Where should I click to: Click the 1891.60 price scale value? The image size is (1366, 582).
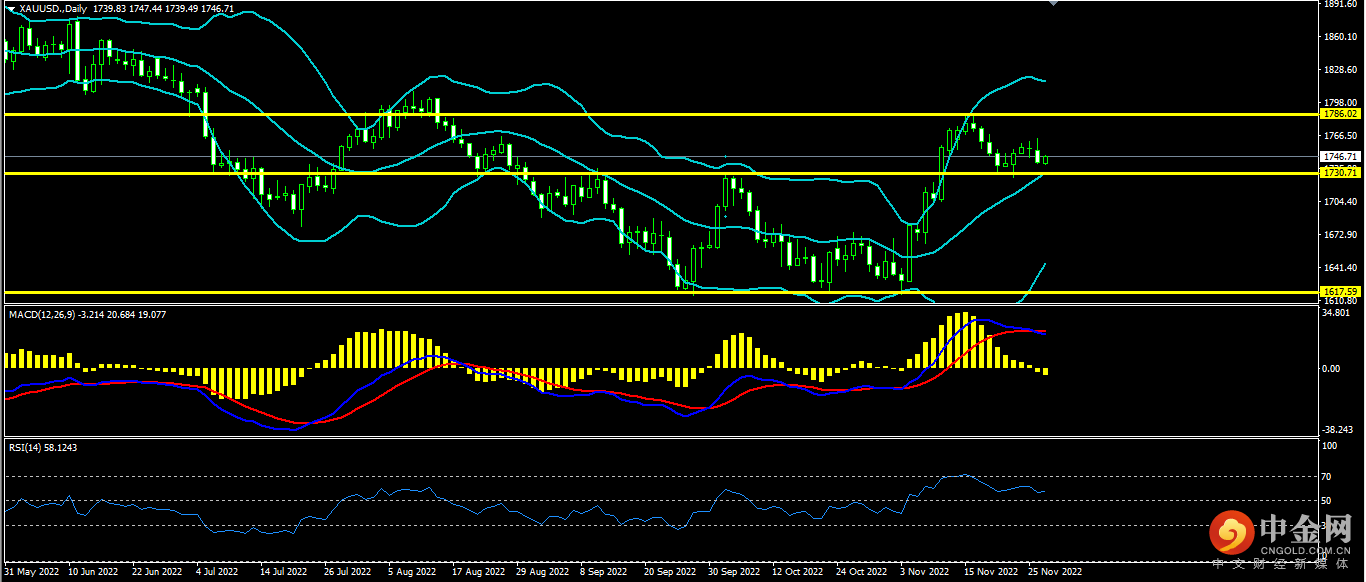1338,4
